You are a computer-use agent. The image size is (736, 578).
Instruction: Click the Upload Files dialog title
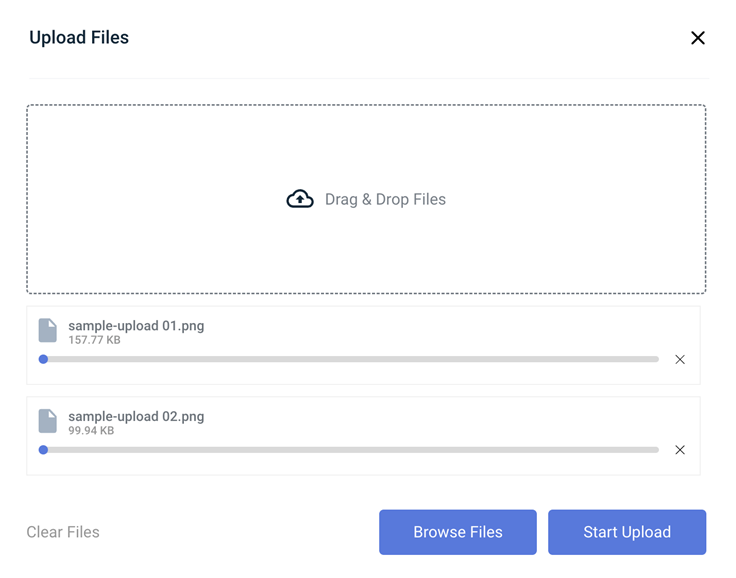[x=79, y=38]
